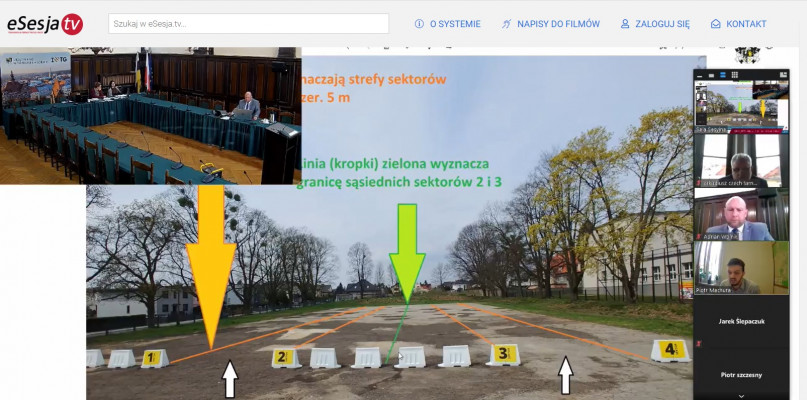This screenshot has height=400, width=807.
Task: Click the council chamber camera inset video
Action: pos(150,116)
